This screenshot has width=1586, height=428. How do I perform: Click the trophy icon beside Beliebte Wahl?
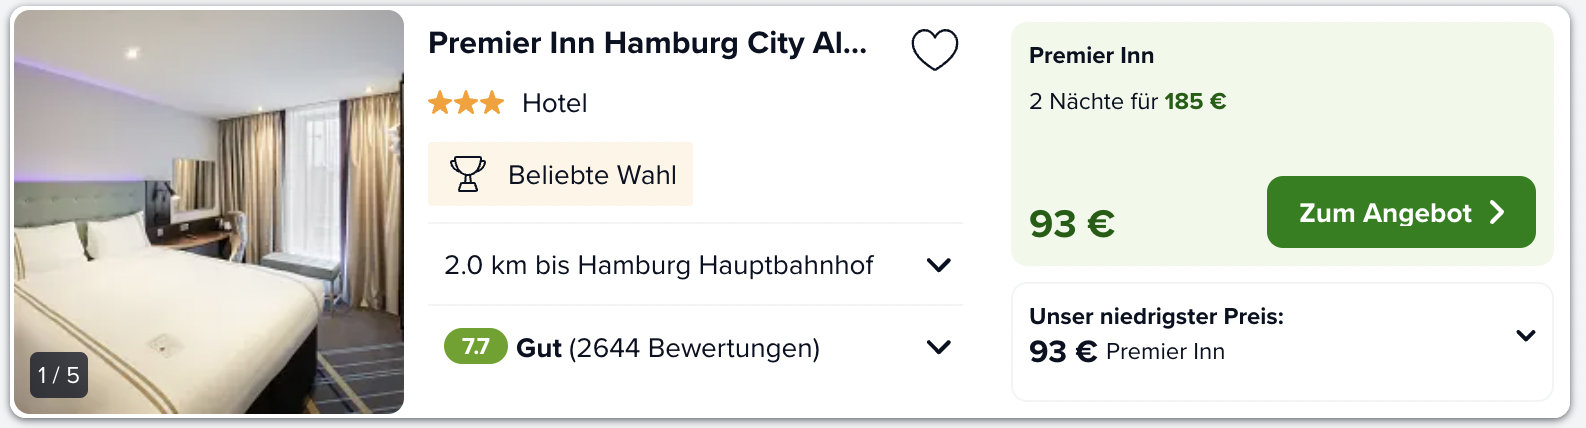(467, 174)
